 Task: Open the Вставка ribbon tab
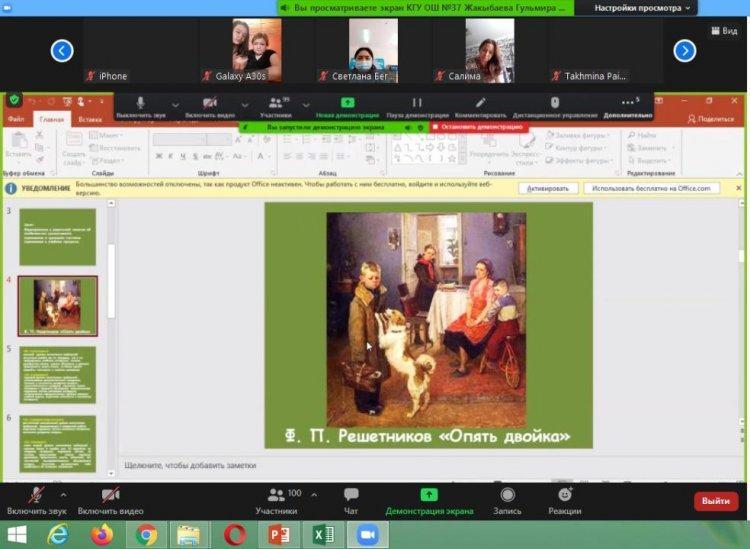pos(90,119)
